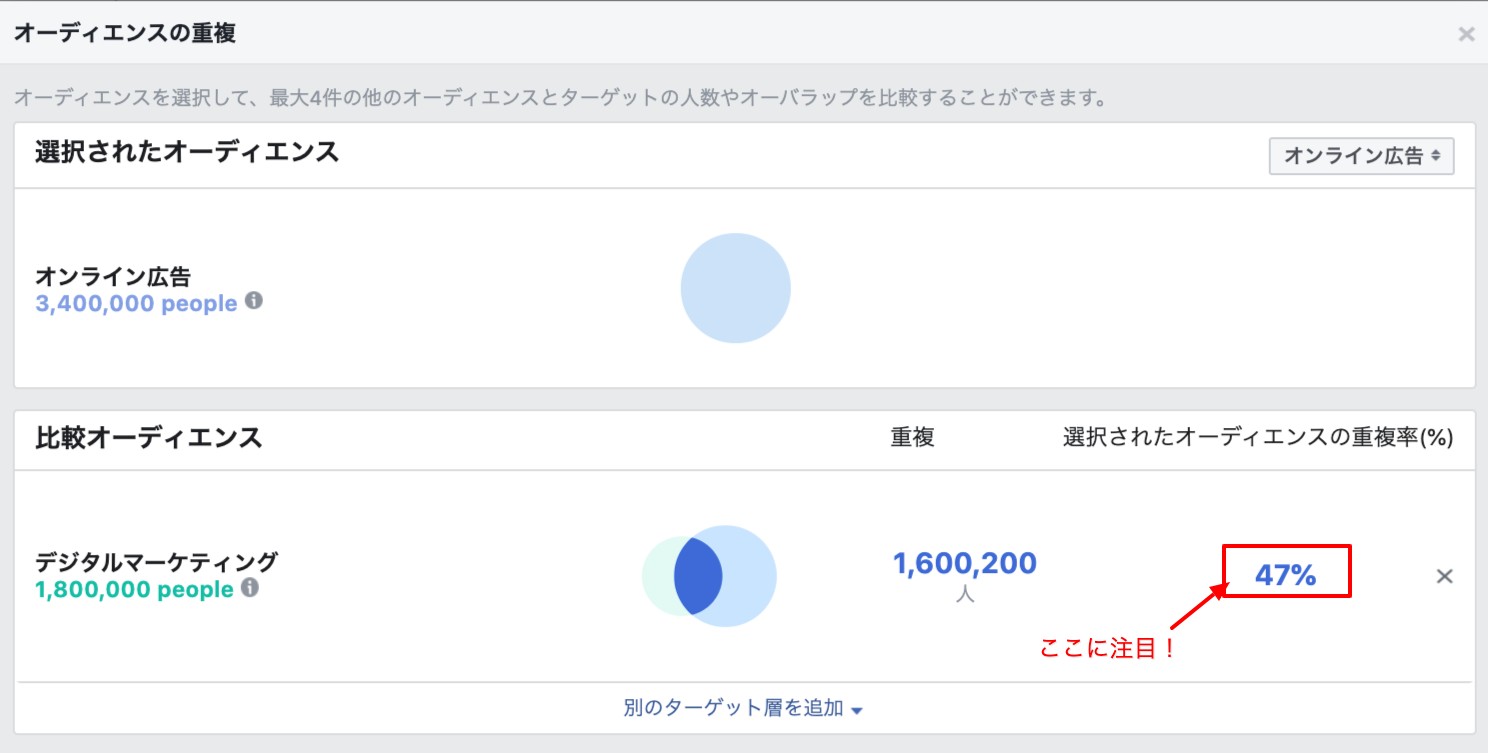Click the 別のターゲット層を追加 dropdown arrow
This screenshot has height=753, width=1488.
click(857, 710)
